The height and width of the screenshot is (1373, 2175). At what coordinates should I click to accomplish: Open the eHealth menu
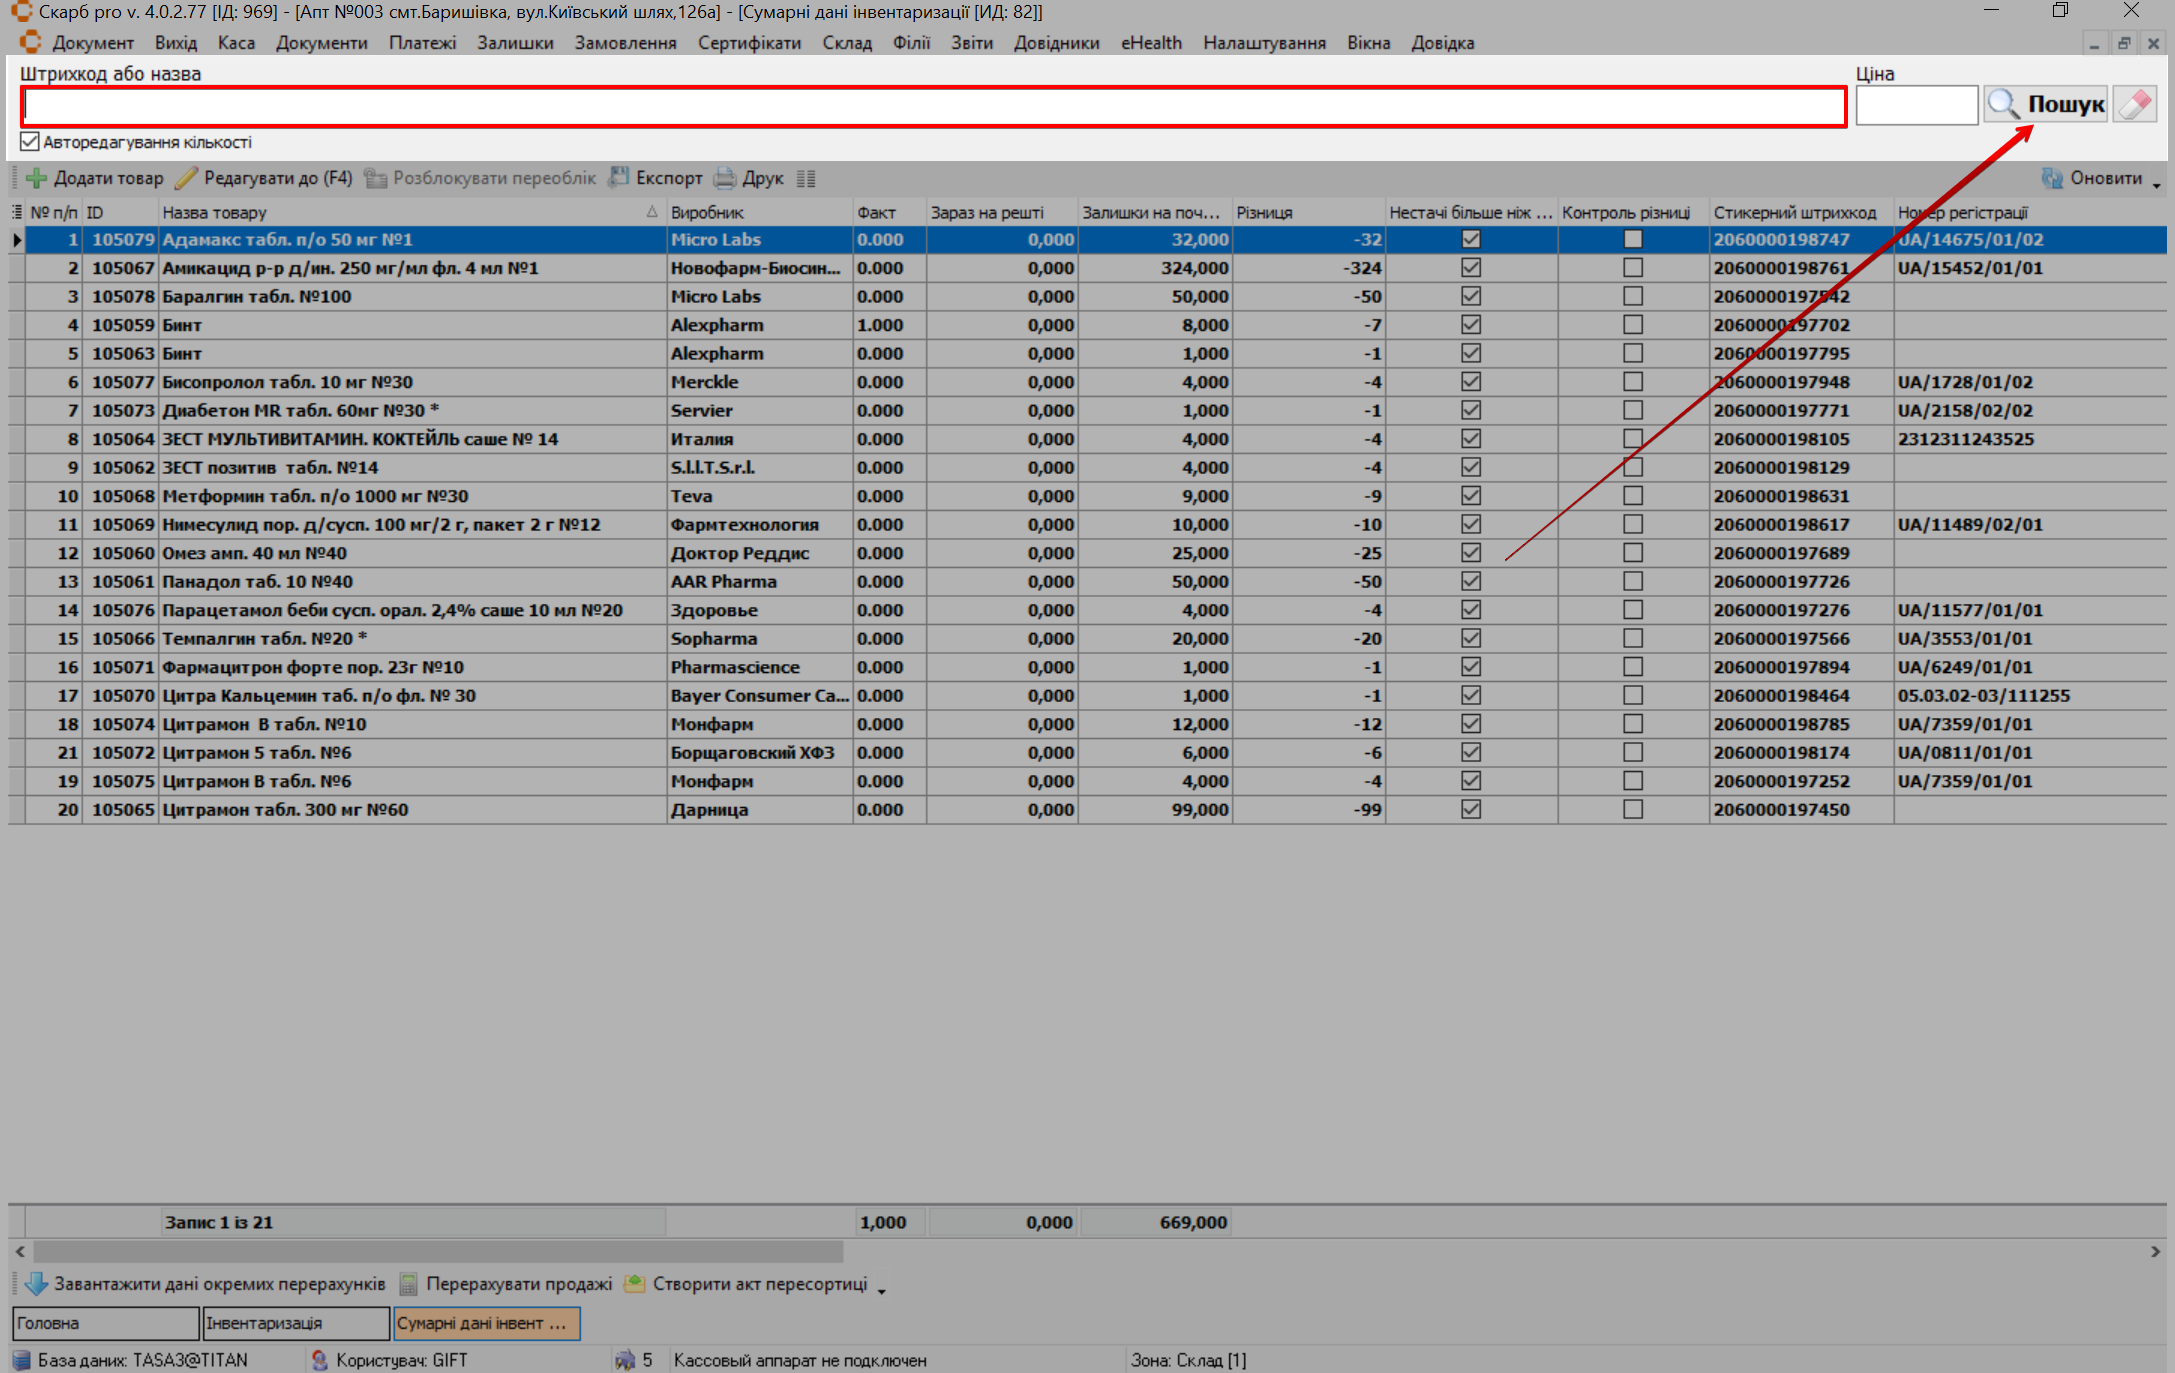(1150, 43)
